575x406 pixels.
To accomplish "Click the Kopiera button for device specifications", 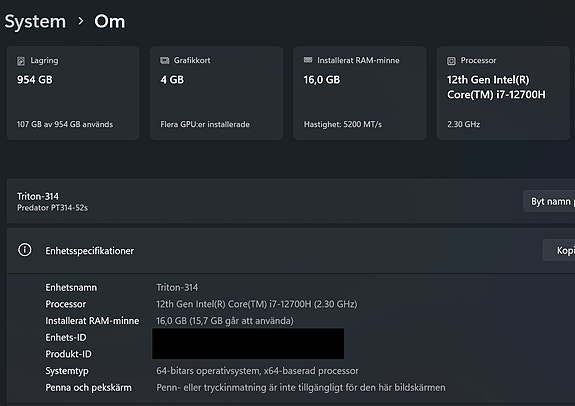I will pyautogui.click(x=559, y=250).
